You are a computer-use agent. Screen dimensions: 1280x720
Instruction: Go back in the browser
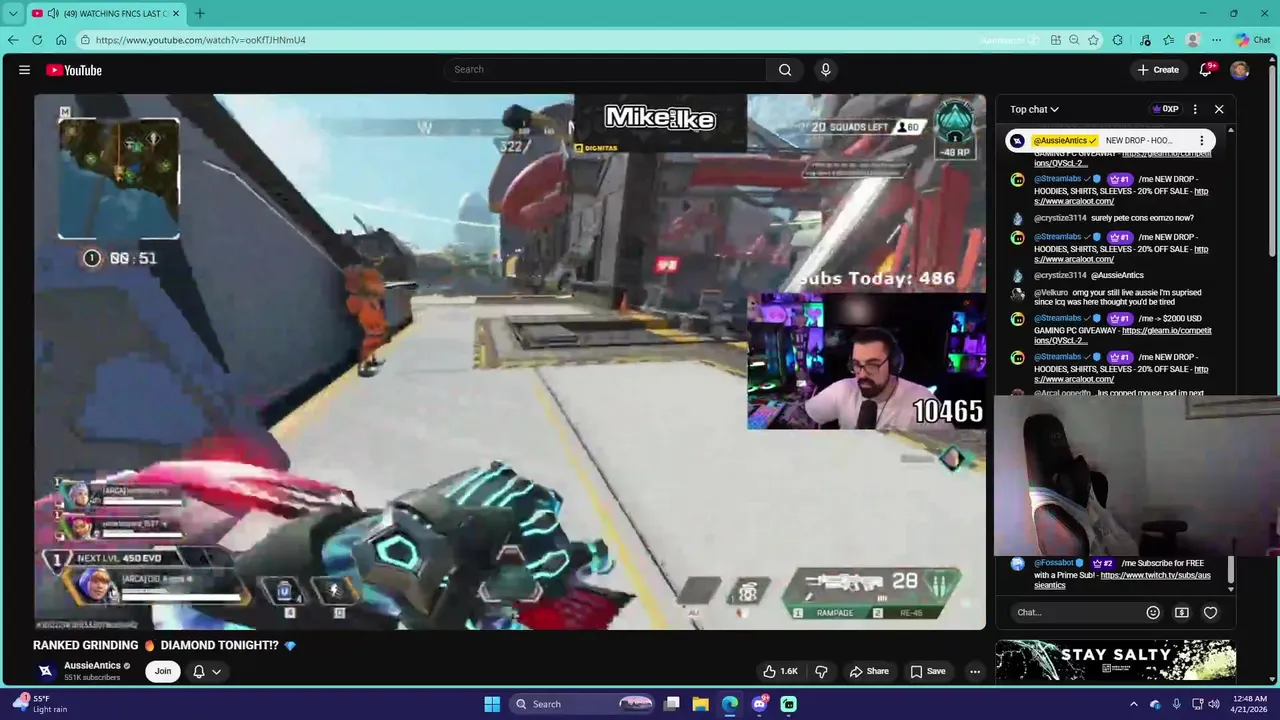tap(13, 40)
